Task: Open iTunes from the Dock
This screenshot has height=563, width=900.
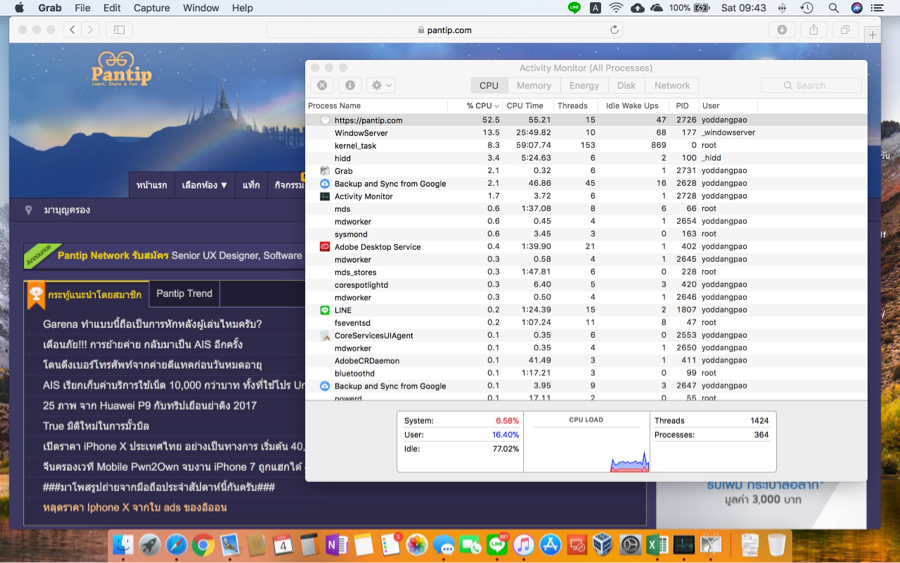Action: [523, 545]
